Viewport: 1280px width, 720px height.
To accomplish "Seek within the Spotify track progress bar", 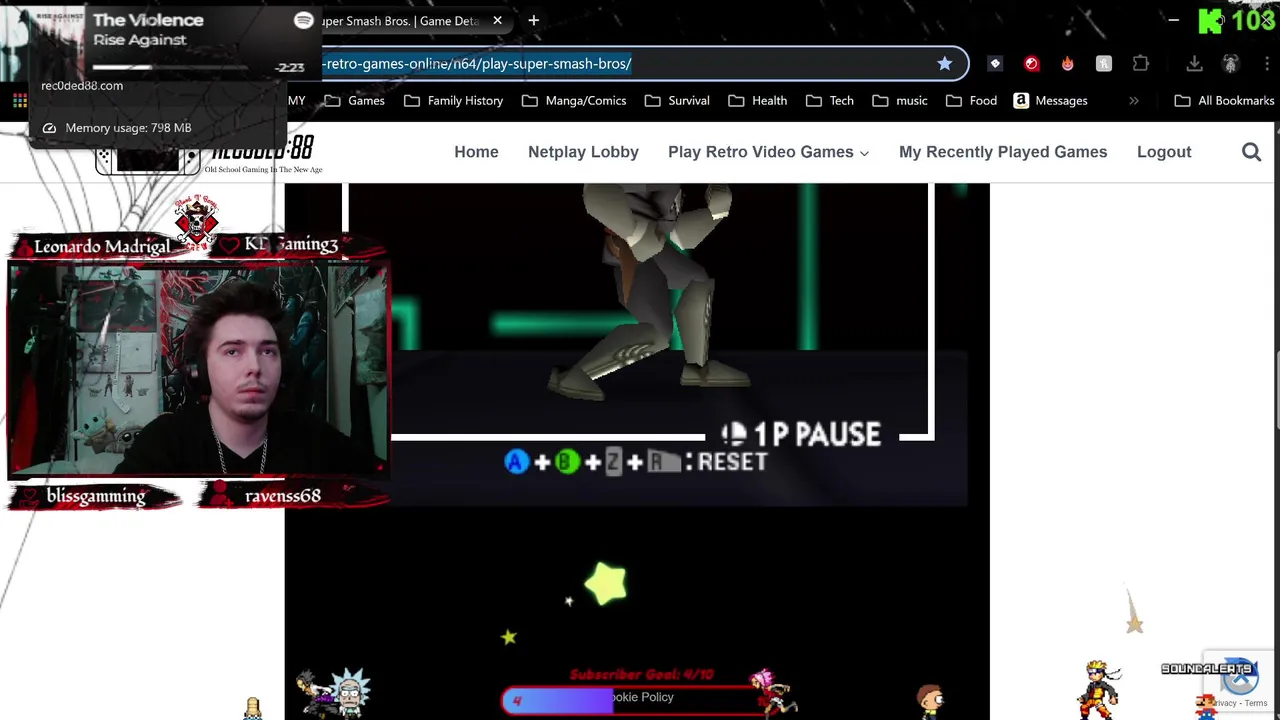I will [170, 67].
